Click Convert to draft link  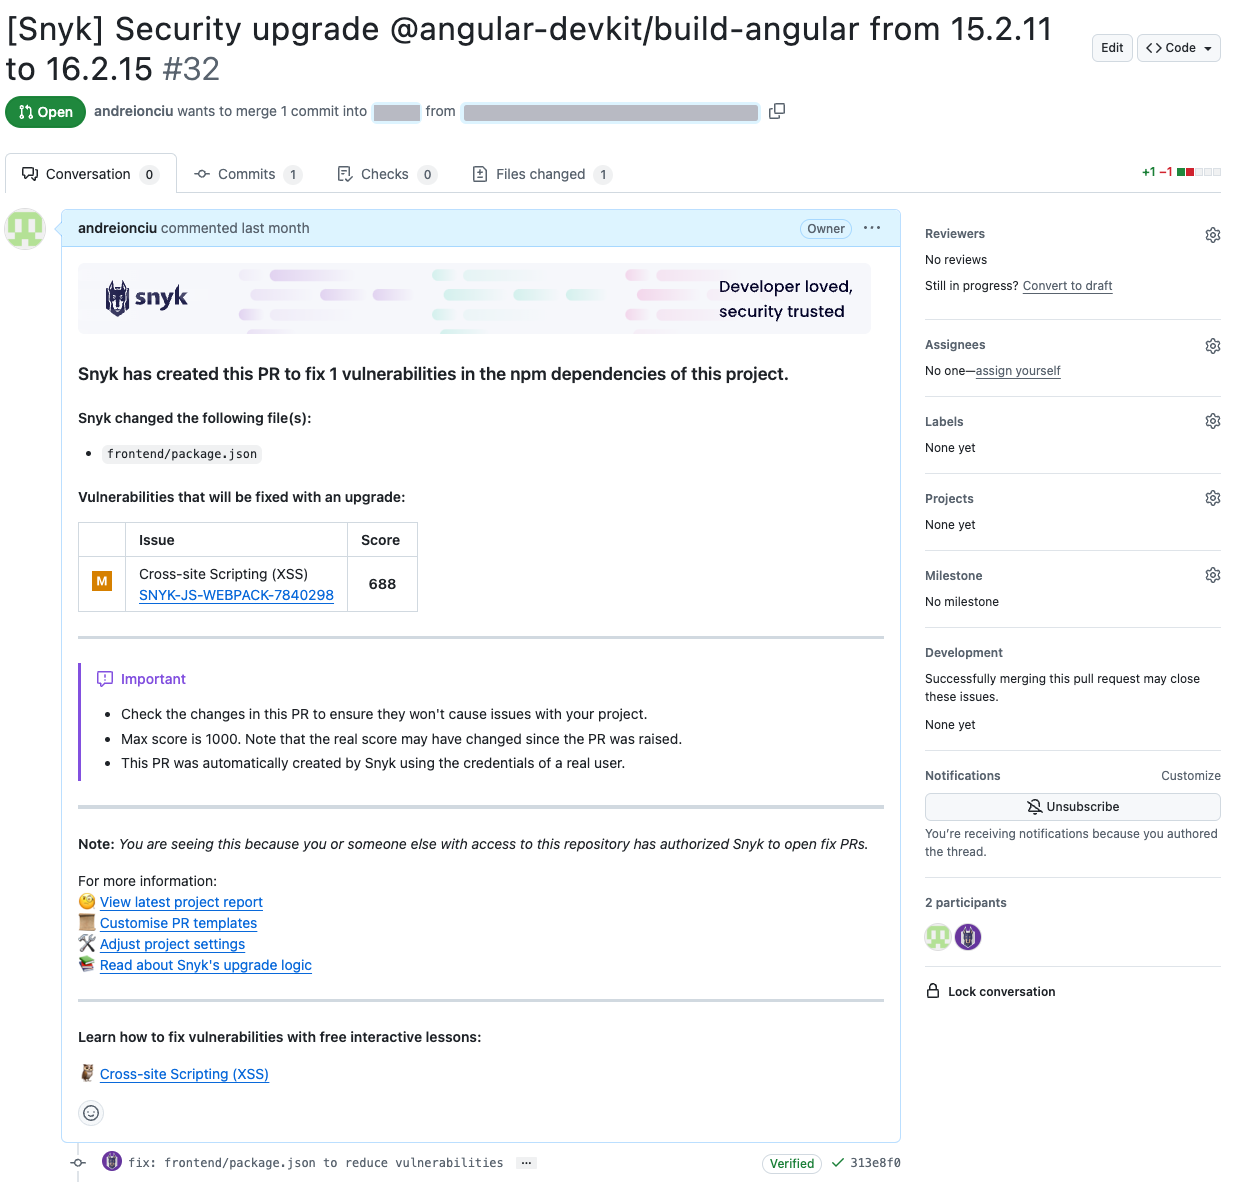[x=1067, y=286]
